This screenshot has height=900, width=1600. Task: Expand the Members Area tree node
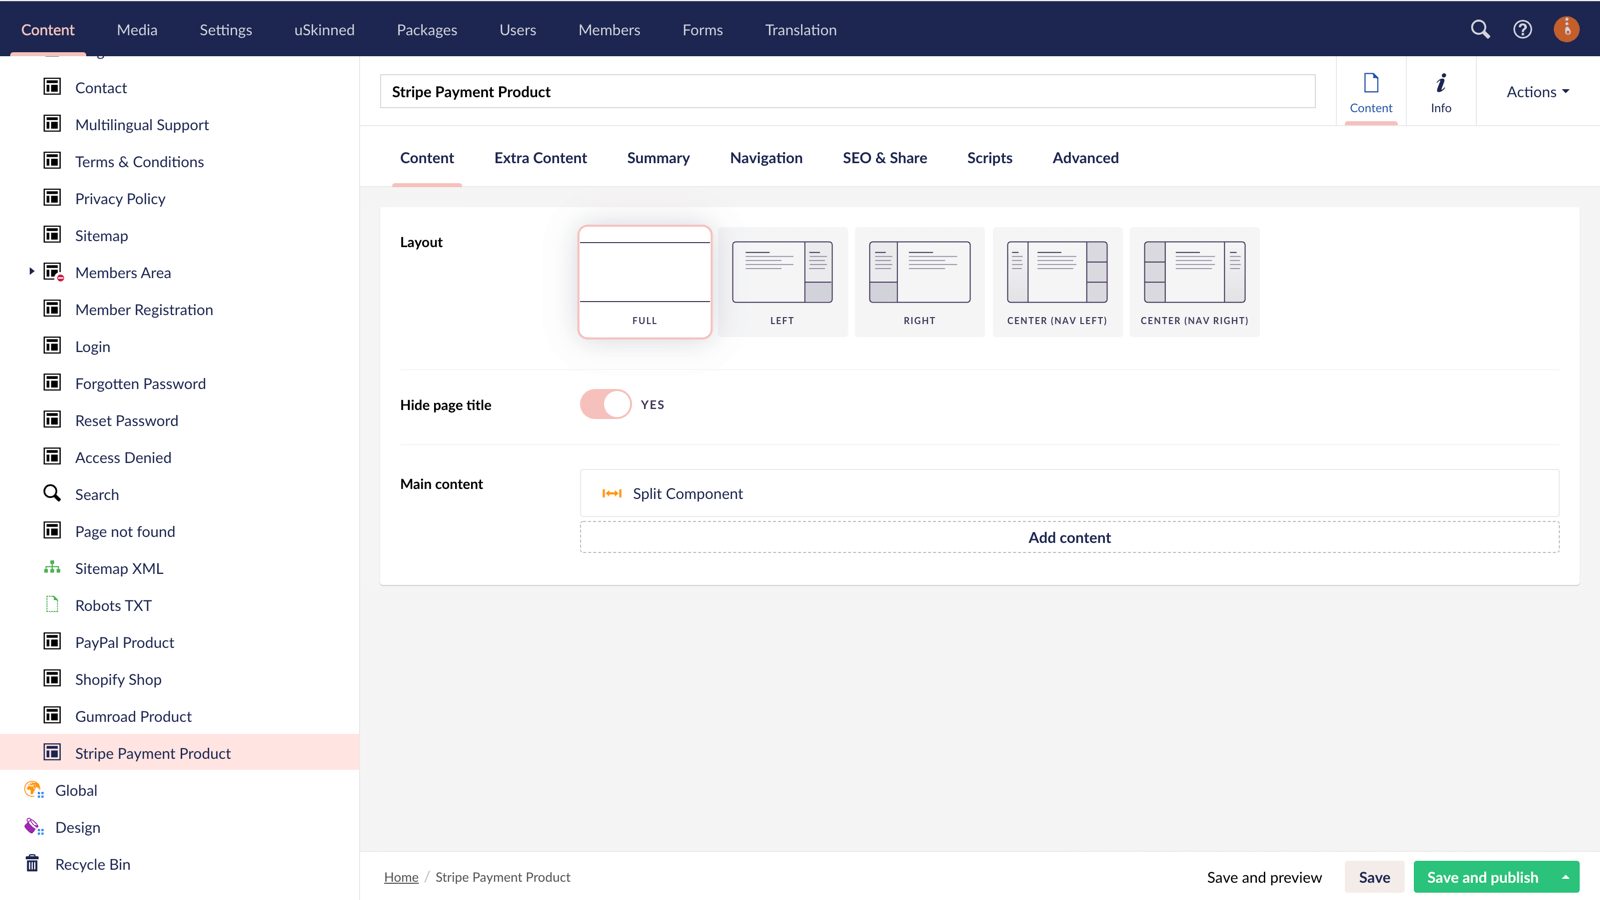click(x=29, y=271)
